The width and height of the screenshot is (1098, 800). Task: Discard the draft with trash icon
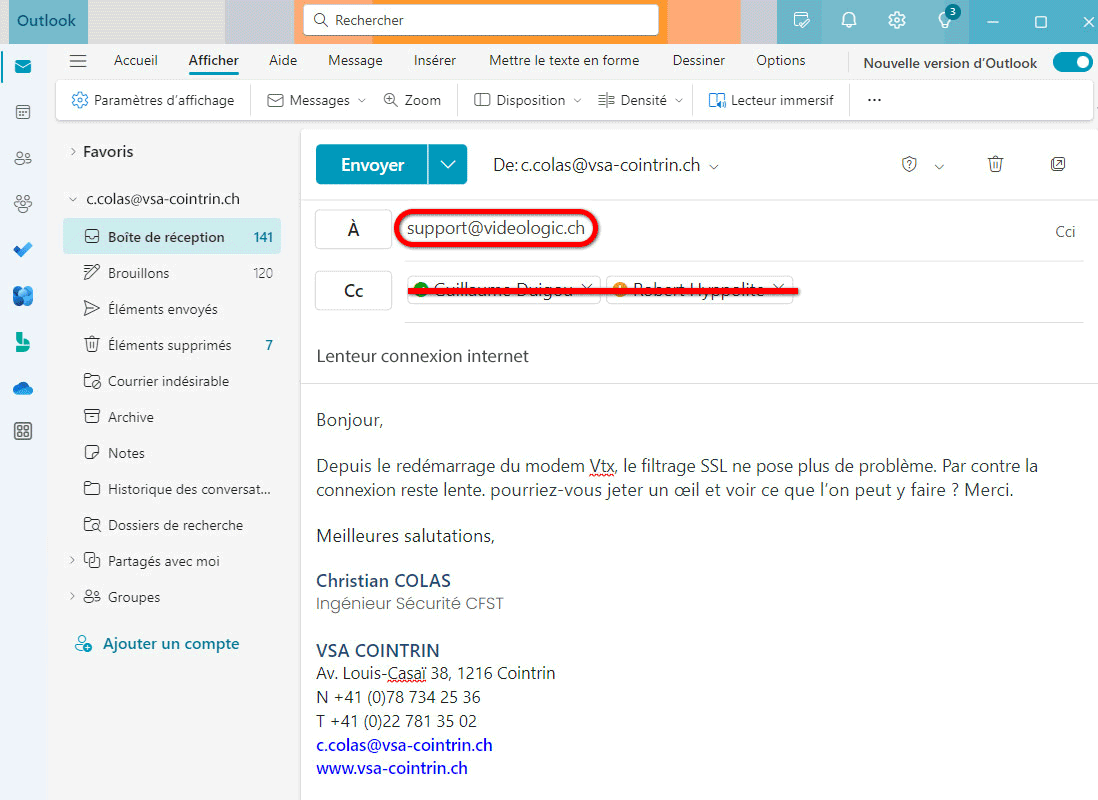pyautogui.click(x=995, y=165)
